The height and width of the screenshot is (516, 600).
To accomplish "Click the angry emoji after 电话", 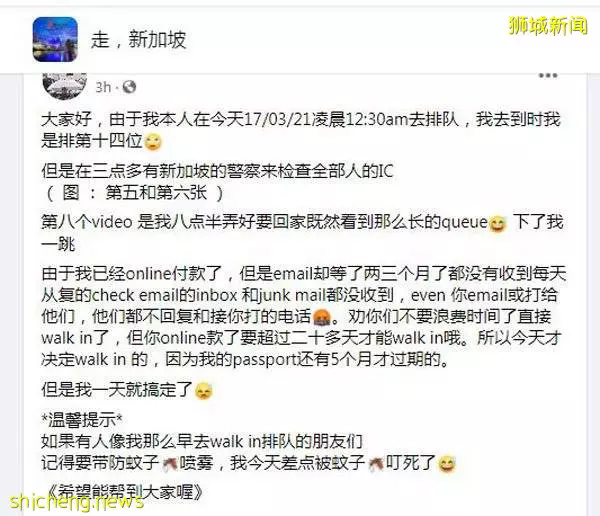I will (322, 317).
